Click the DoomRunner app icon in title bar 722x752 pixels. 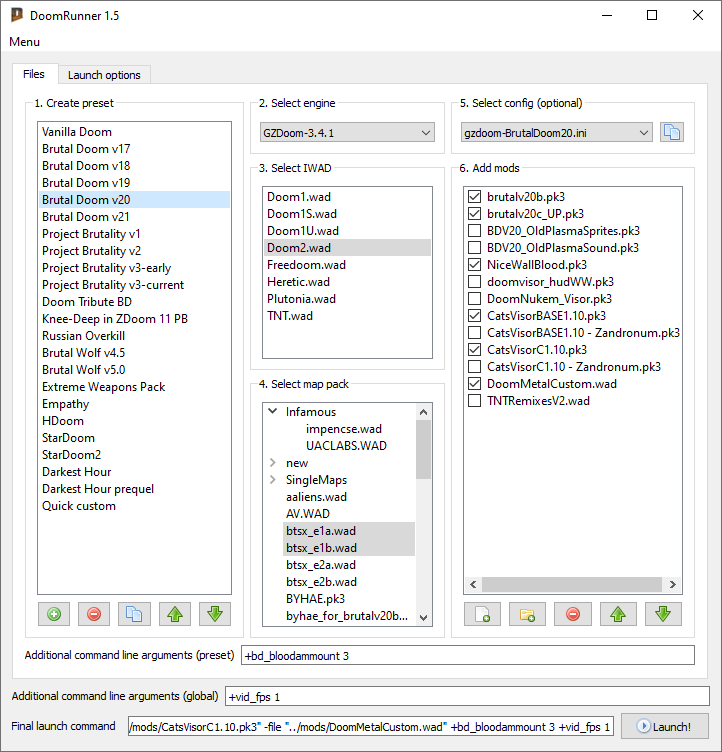pyautogui.click(x=17, y=15)
